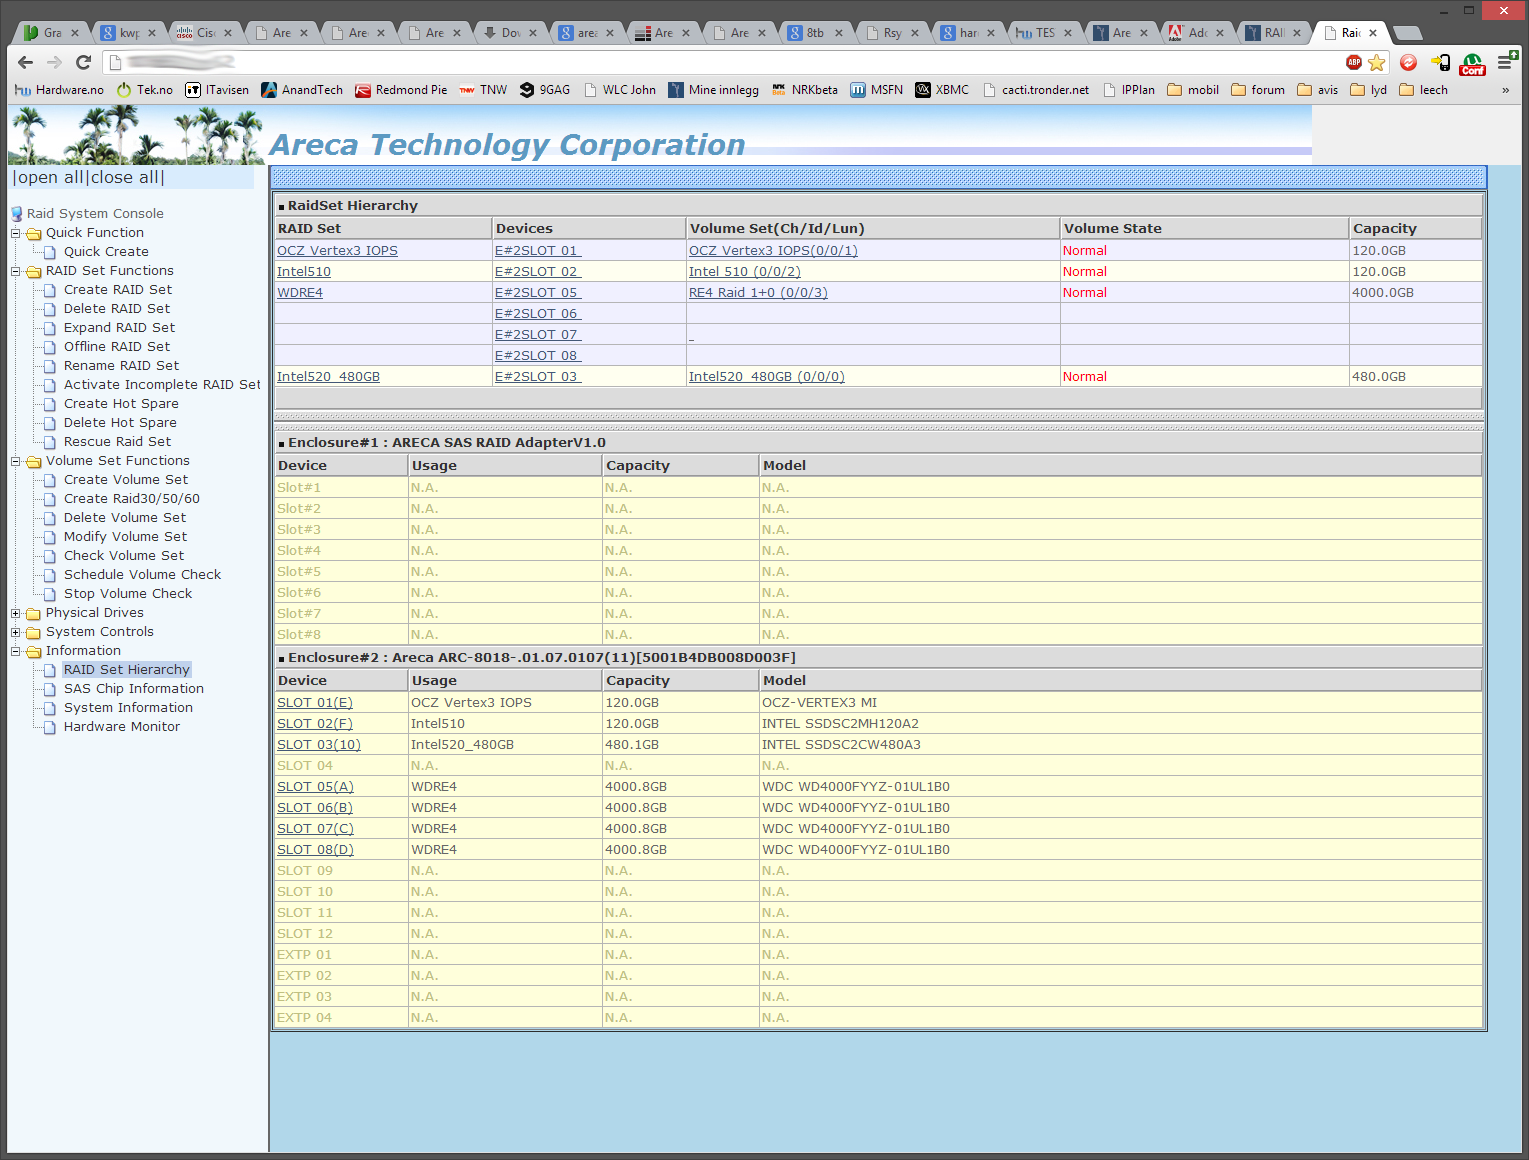1529x1160 pixels.
Task: Open the WDRE4 RAID set link
Action: [300, 293]
